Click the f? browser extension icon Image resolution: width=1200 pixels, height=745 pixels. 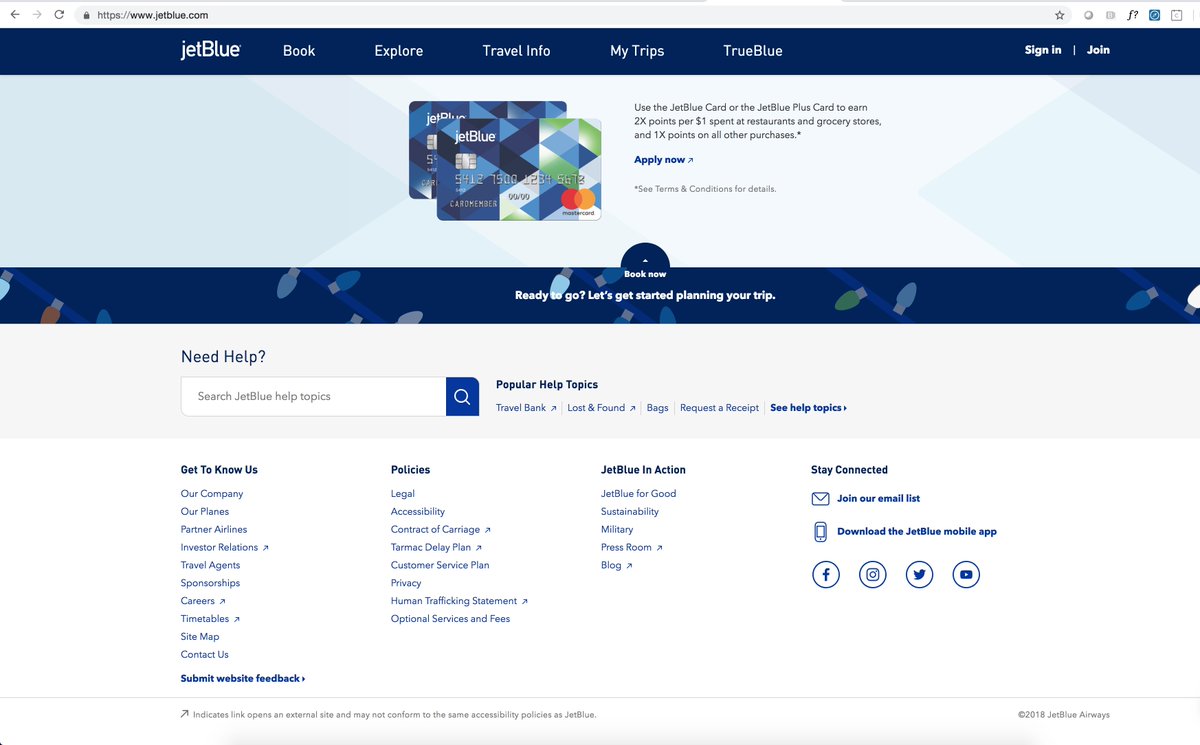(1133, 15)
